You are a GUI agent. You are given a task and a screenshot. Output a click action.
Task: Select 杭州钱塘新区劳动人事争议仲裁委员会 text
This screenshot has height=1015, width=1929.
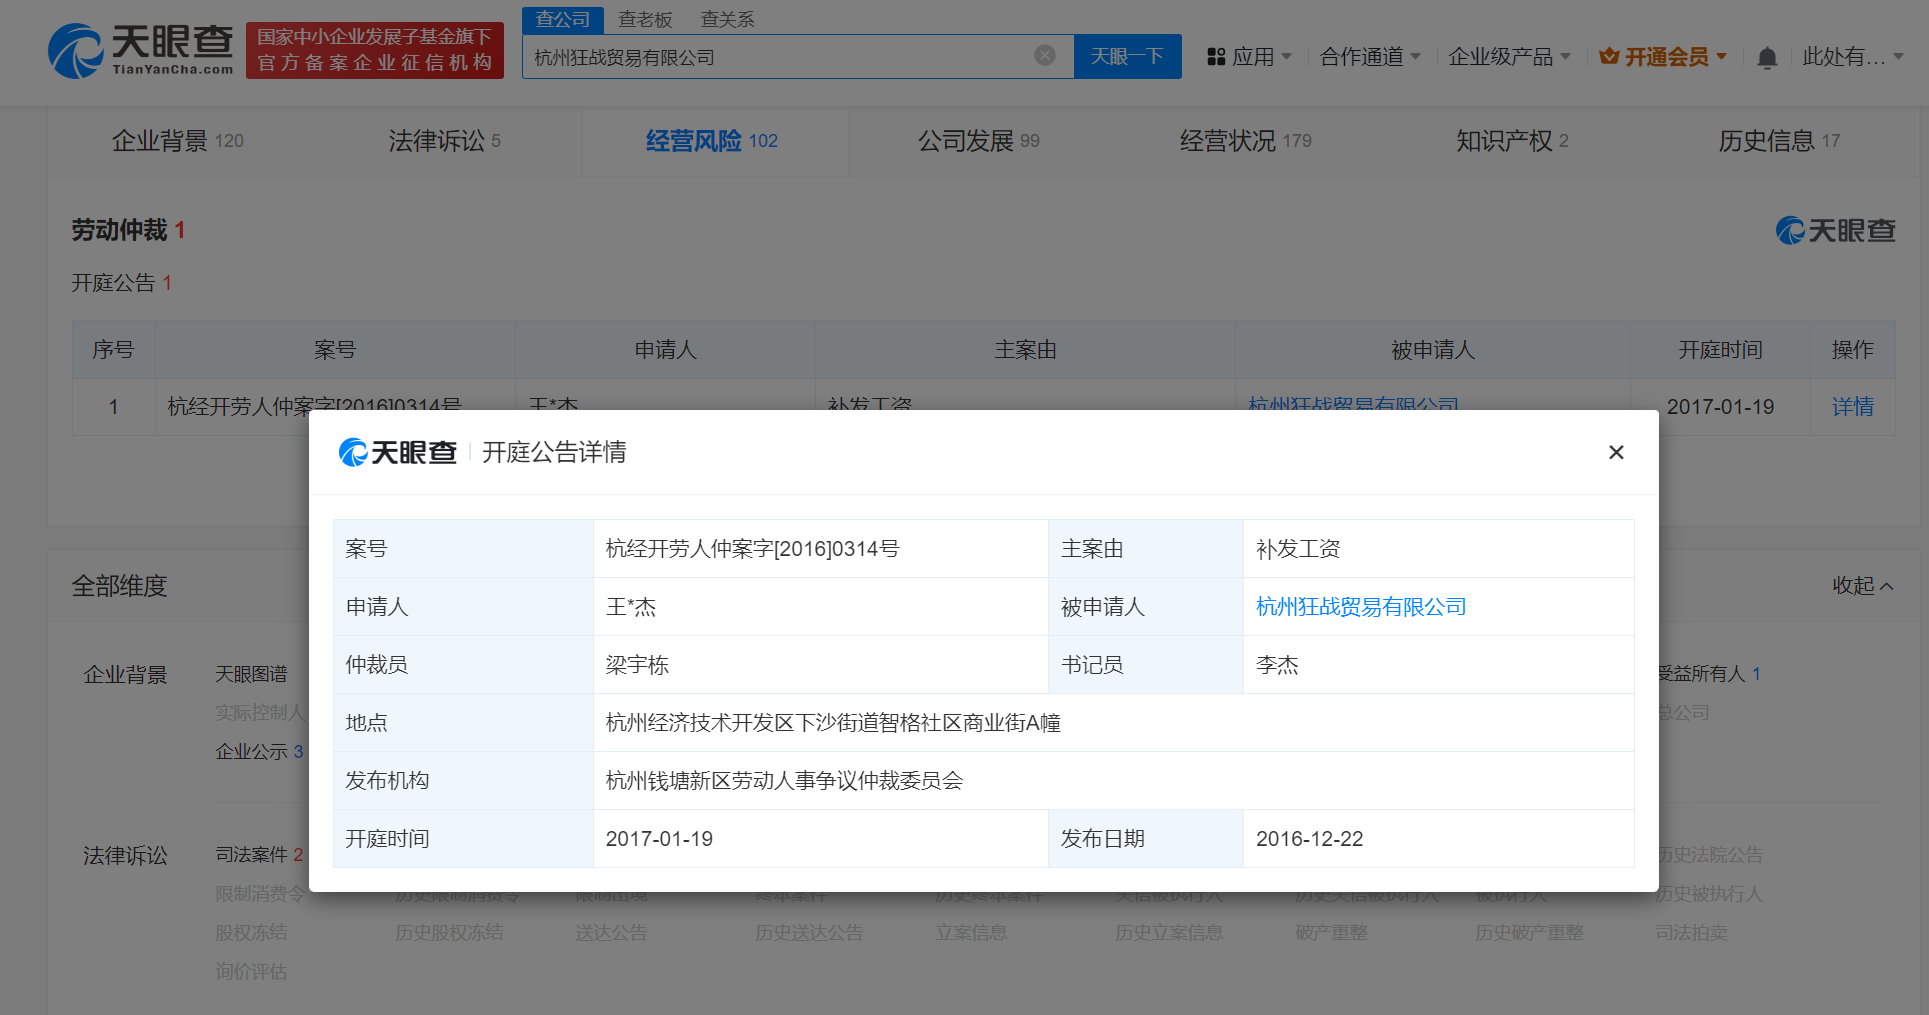coord(784,781)
